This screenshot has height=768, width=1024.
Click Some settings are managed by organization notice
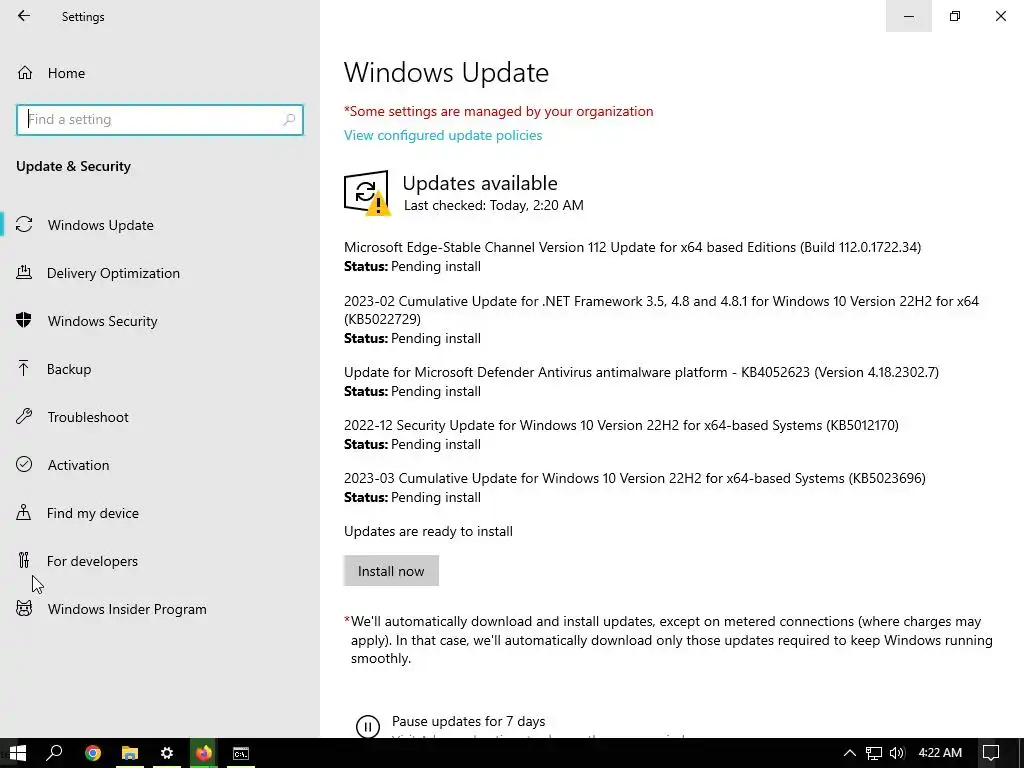click(499, 111)
